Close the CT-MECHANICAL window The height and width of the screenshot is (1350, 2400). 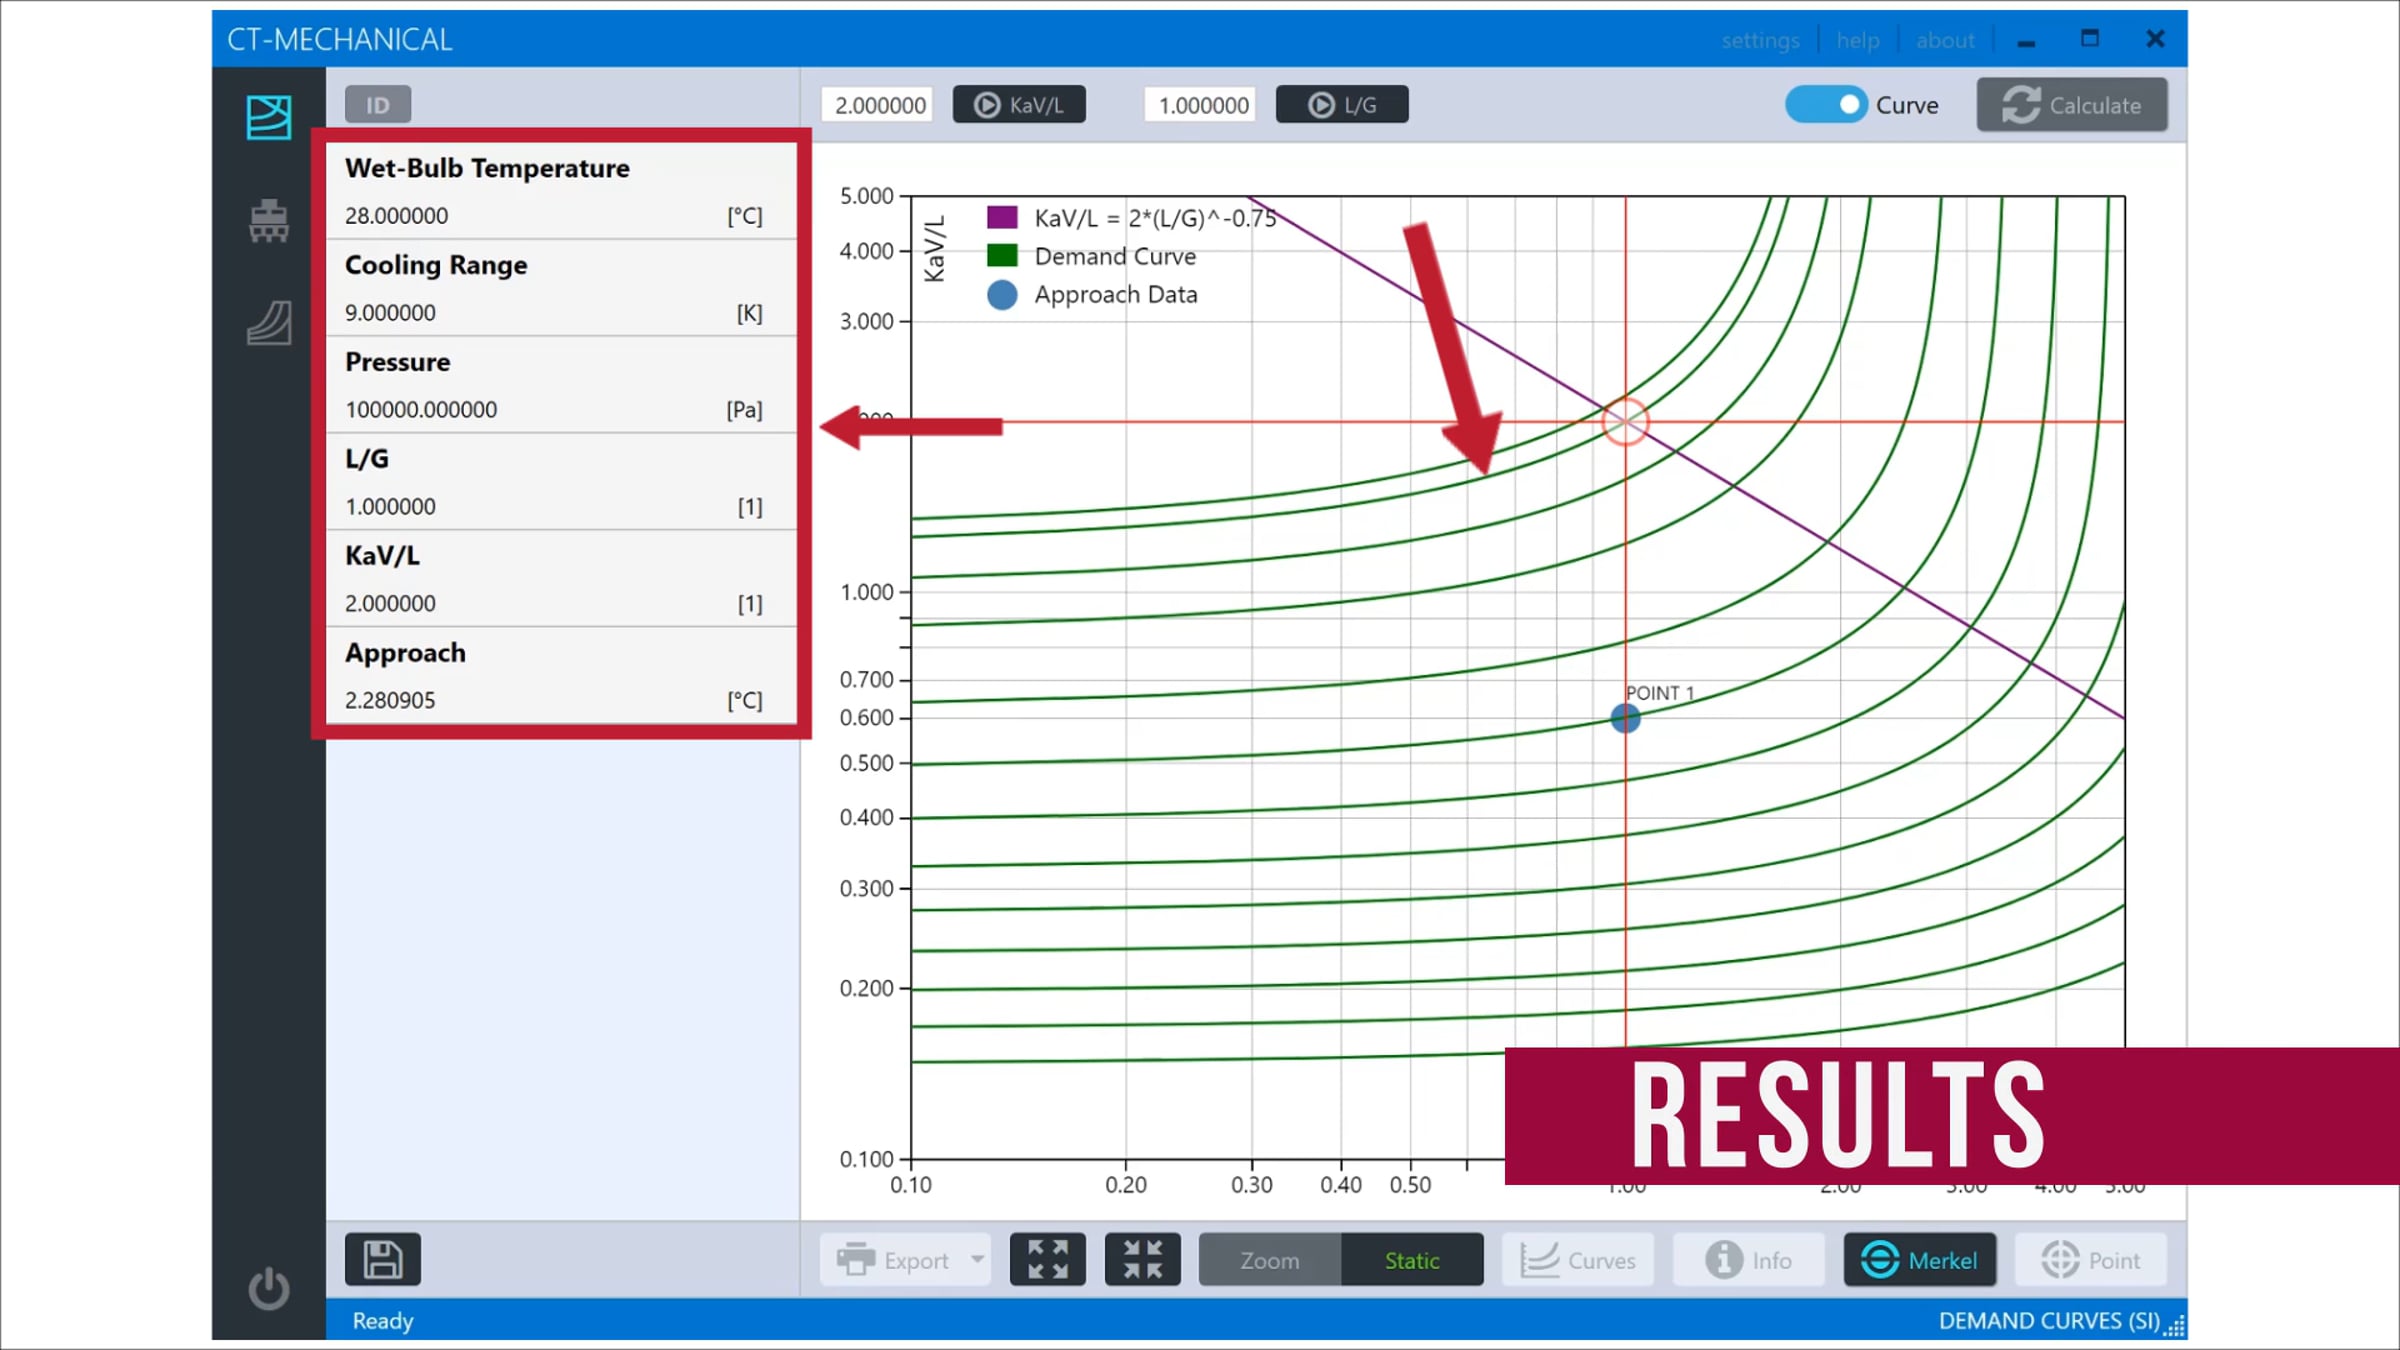pyautogui.click(x=2155, y=39)
